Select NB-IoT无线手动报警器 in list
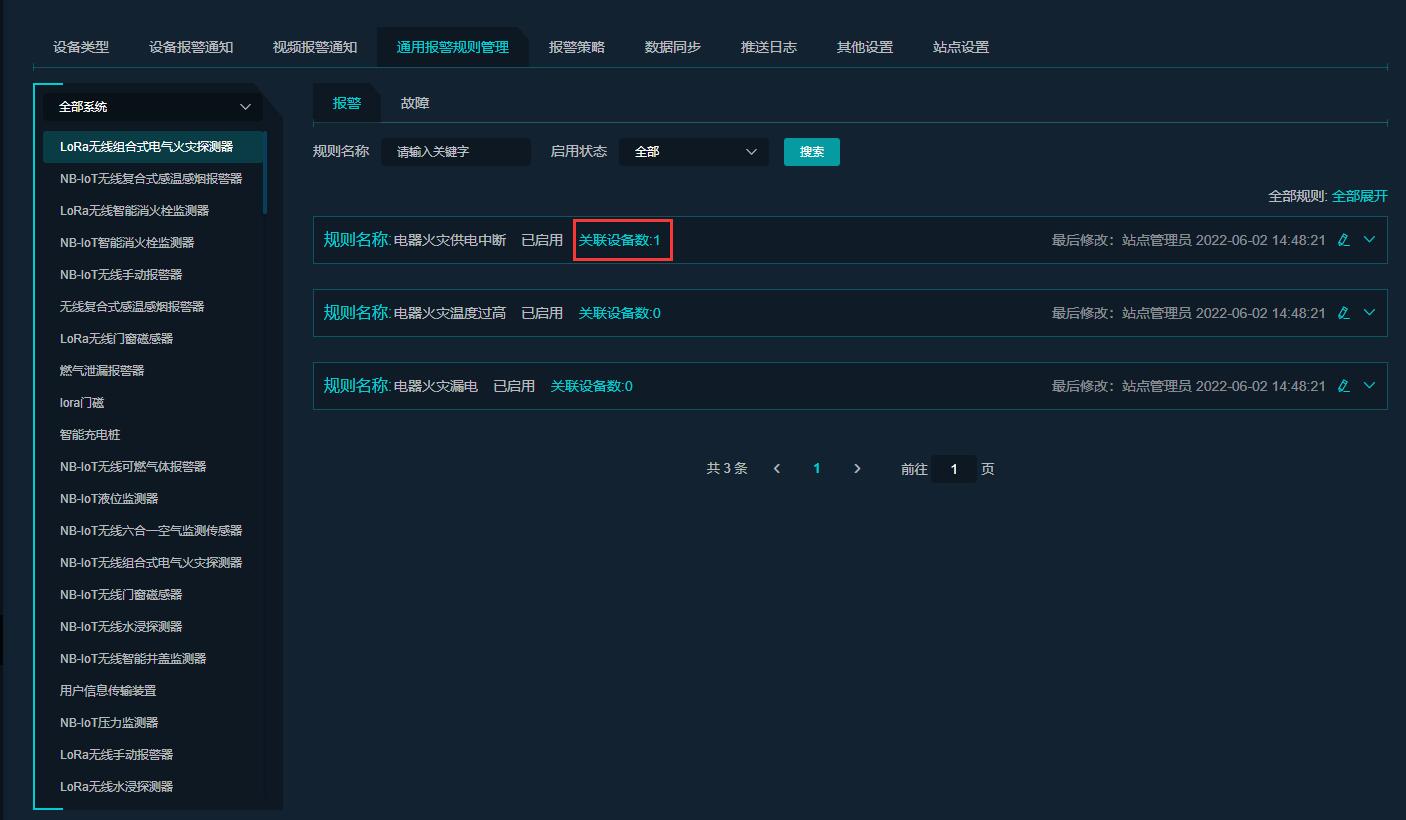This screenshot has height=820, width=1406. (153, 275)
